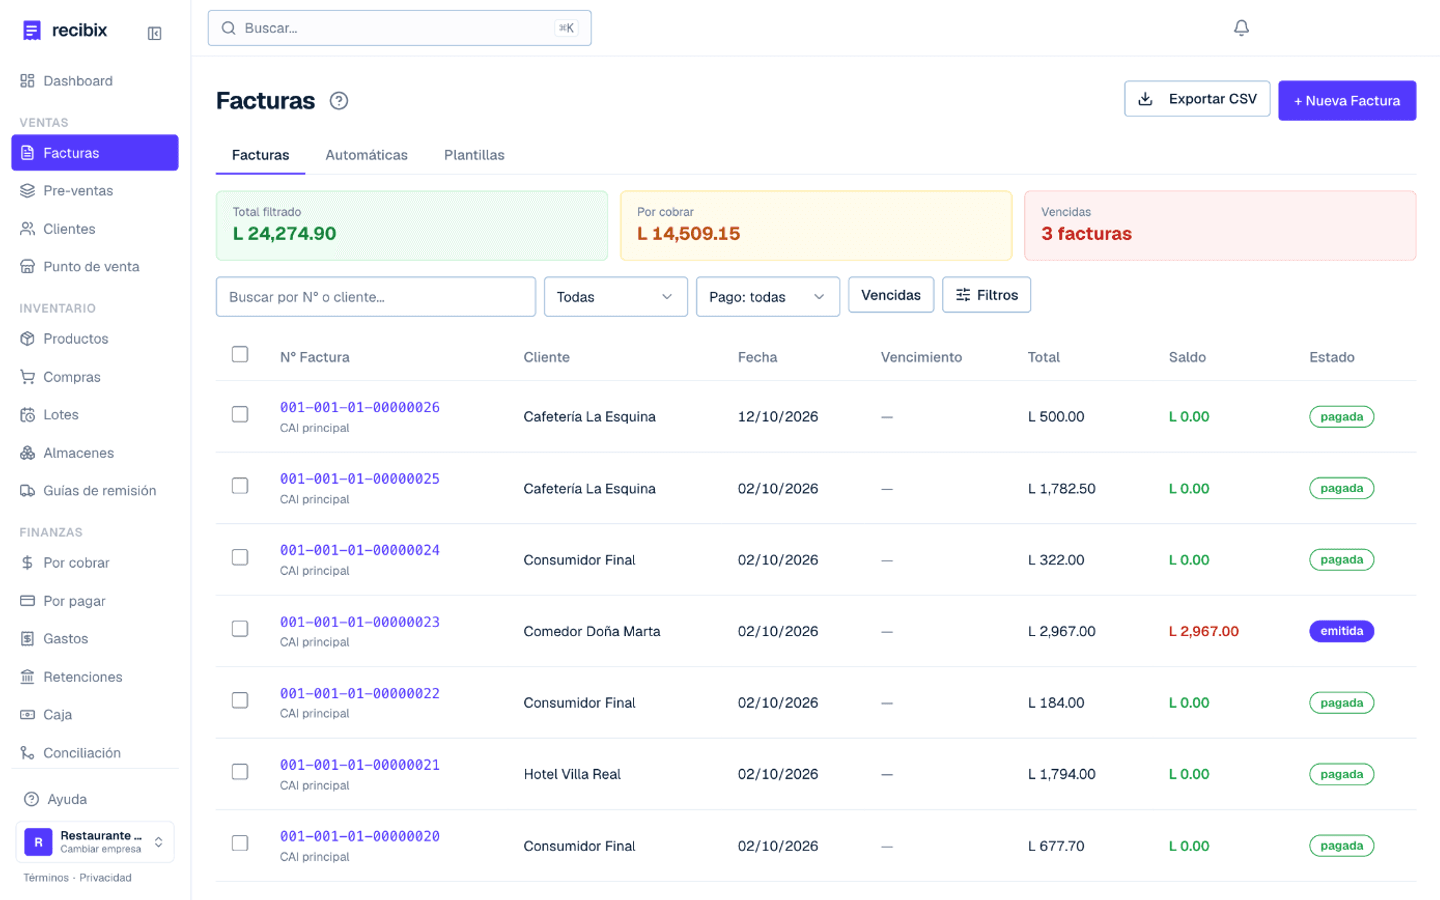Open Compras cart icon
Viewport: 1440px width, 900px height.
[x=27, y=377]
